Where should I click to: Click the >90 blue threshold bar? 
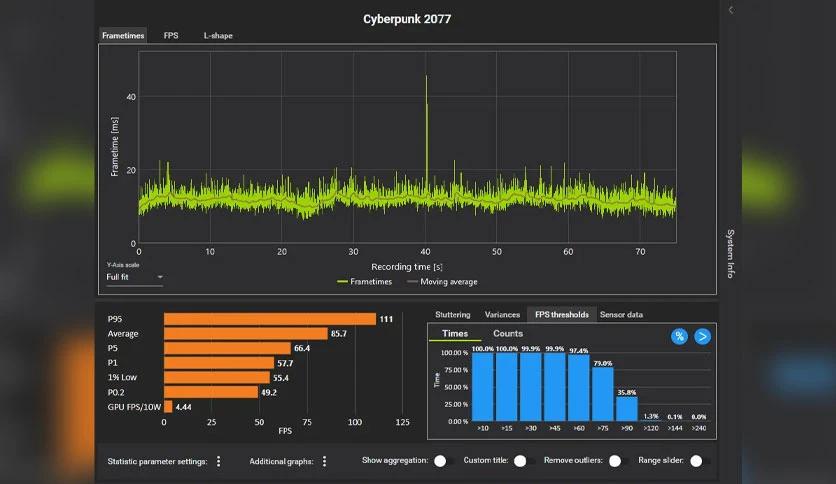pos(626,409)
